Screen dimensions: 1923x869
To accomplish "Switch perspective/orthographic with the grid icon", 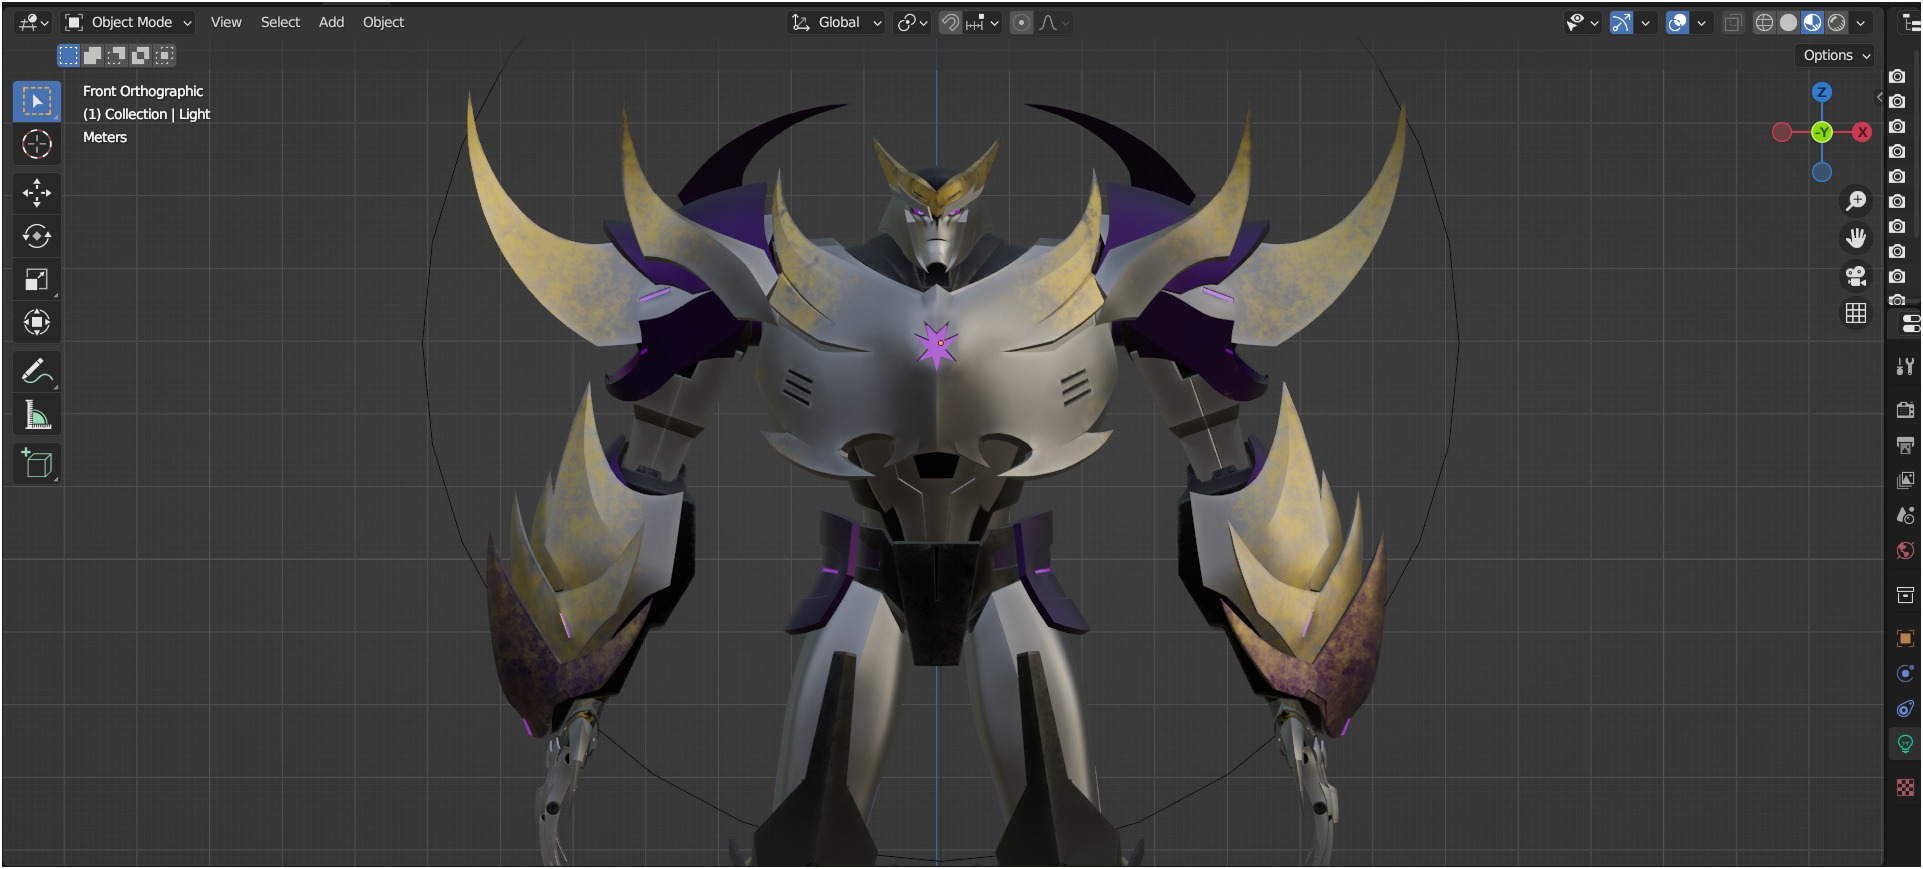I will (x=1856, y=313).
